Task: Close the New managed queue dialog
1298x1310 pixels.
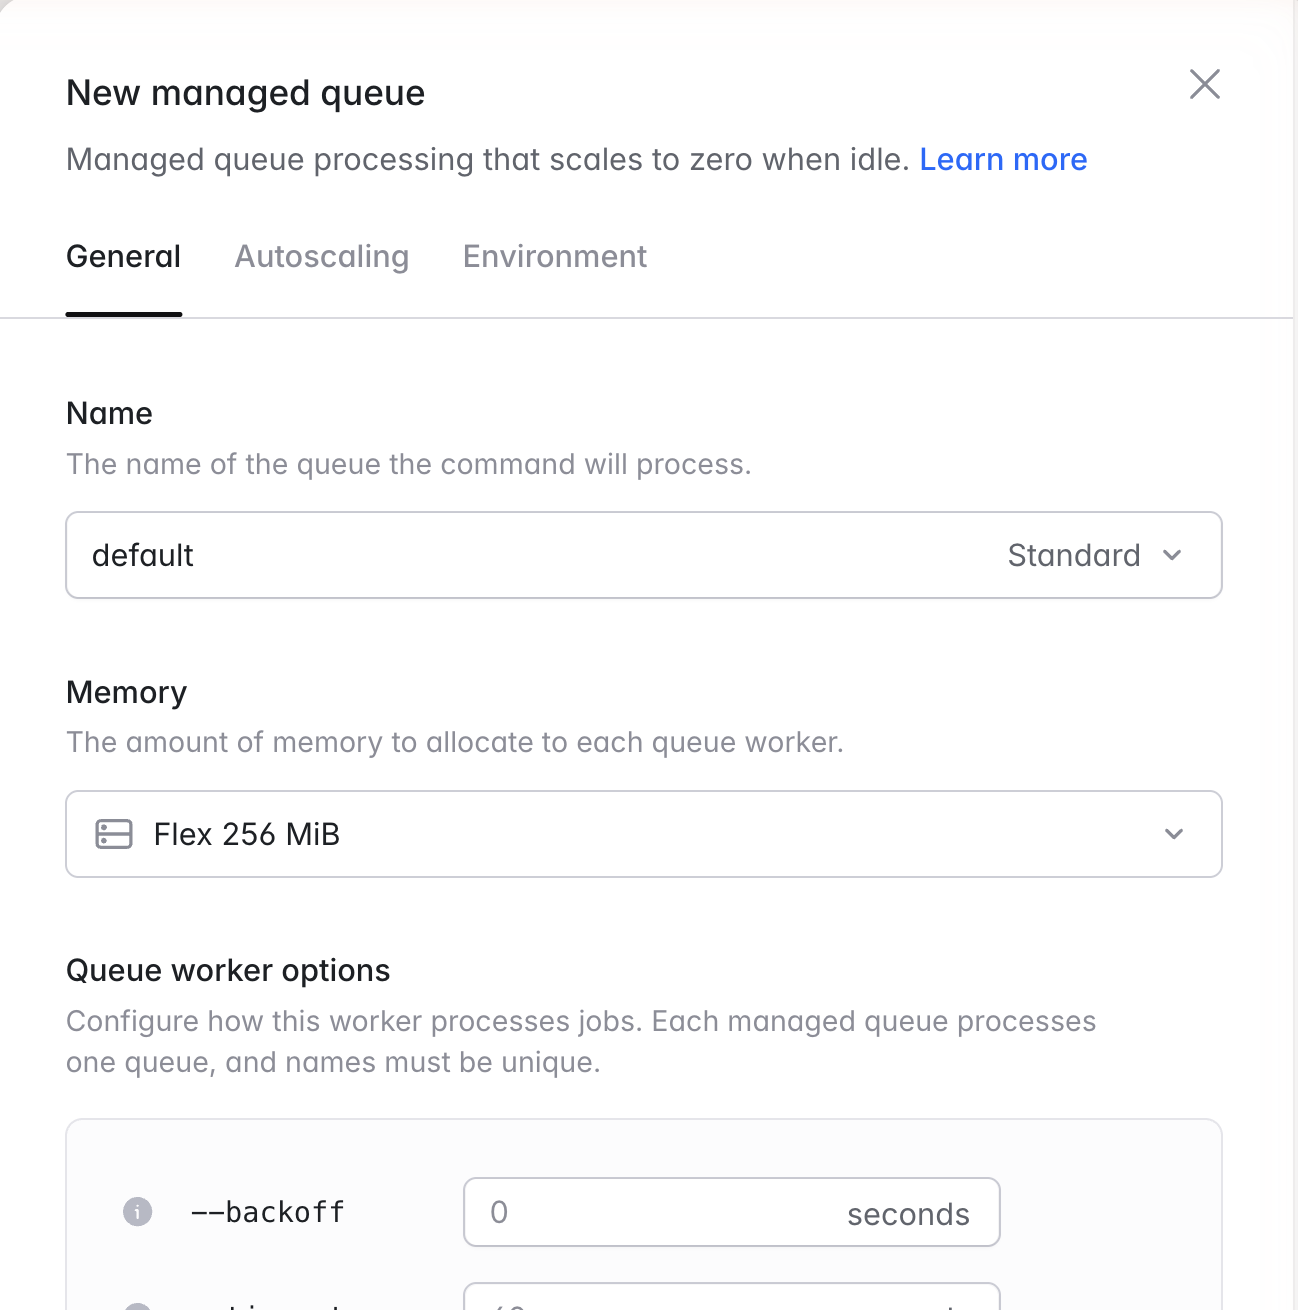Action: pyautogui.click(x=1205, y=84)
